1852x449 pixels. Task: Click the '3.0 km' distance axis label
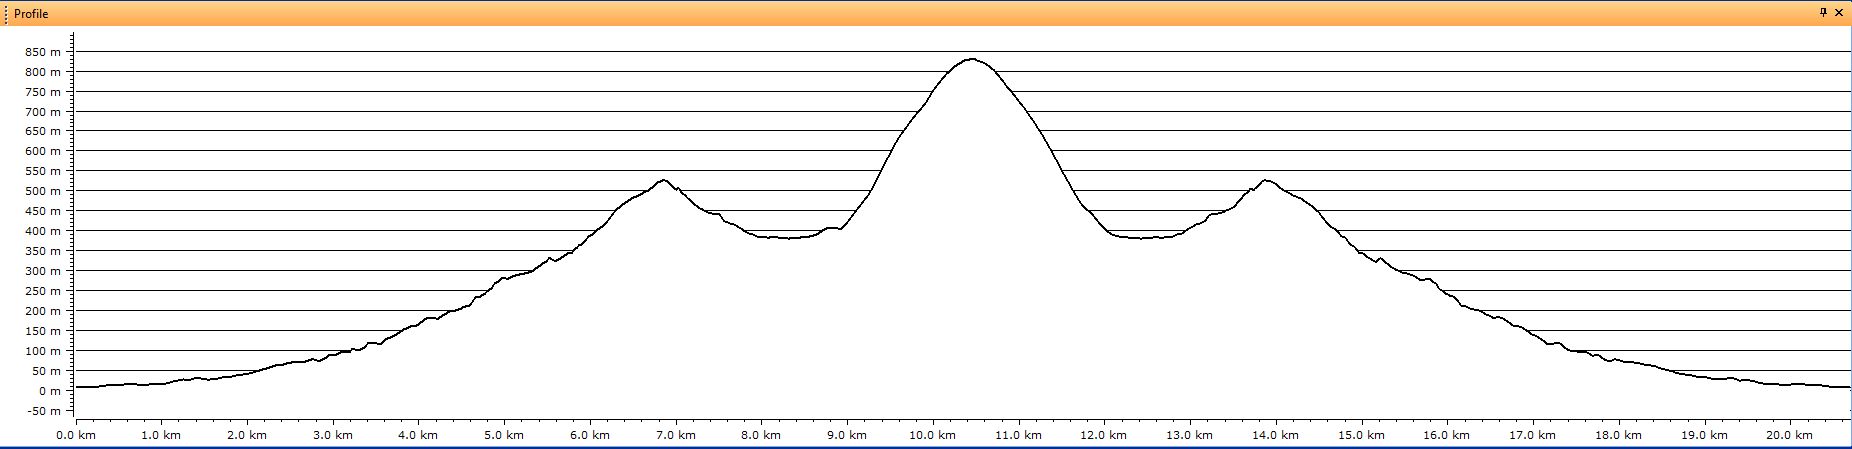coord(333,436)
